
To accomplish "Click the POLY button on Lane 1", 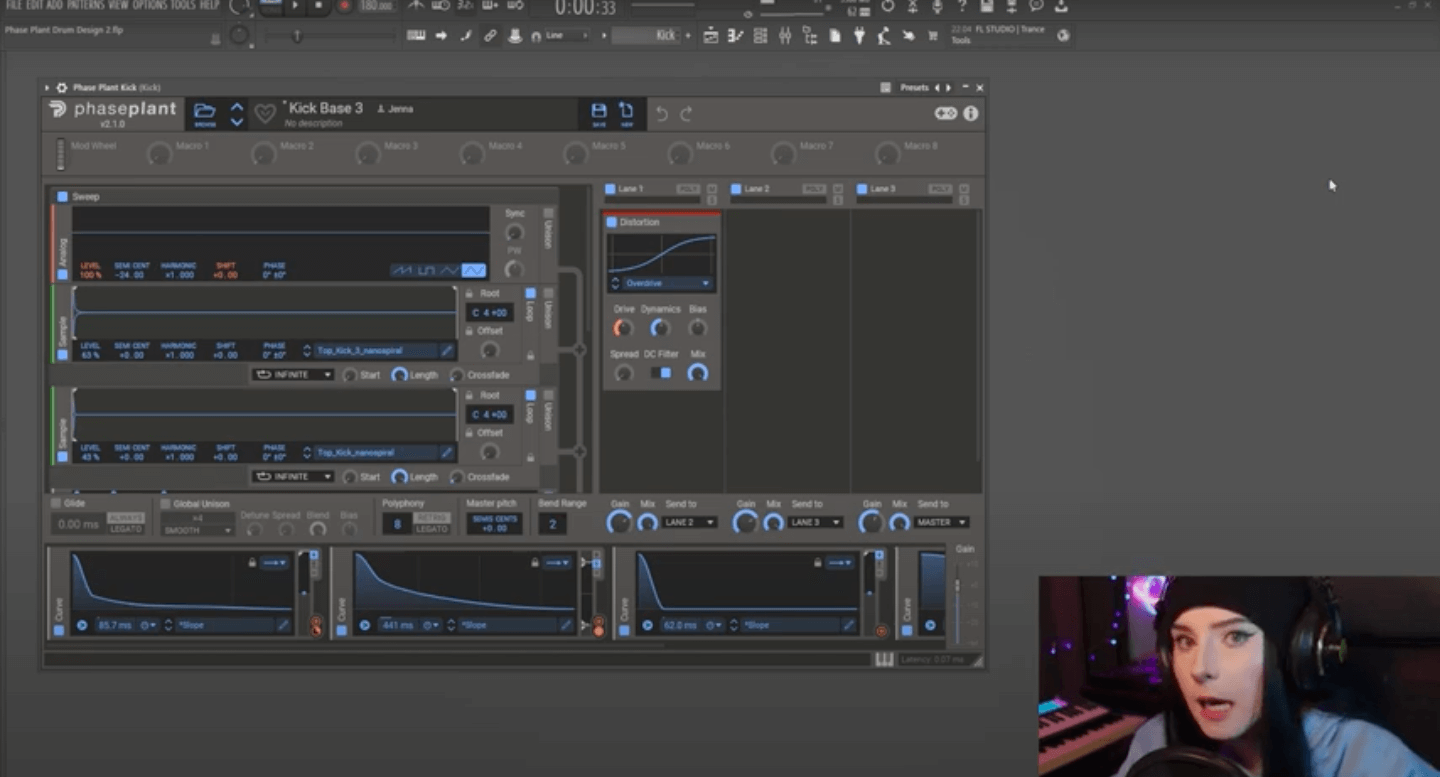I will pos(688,189).
